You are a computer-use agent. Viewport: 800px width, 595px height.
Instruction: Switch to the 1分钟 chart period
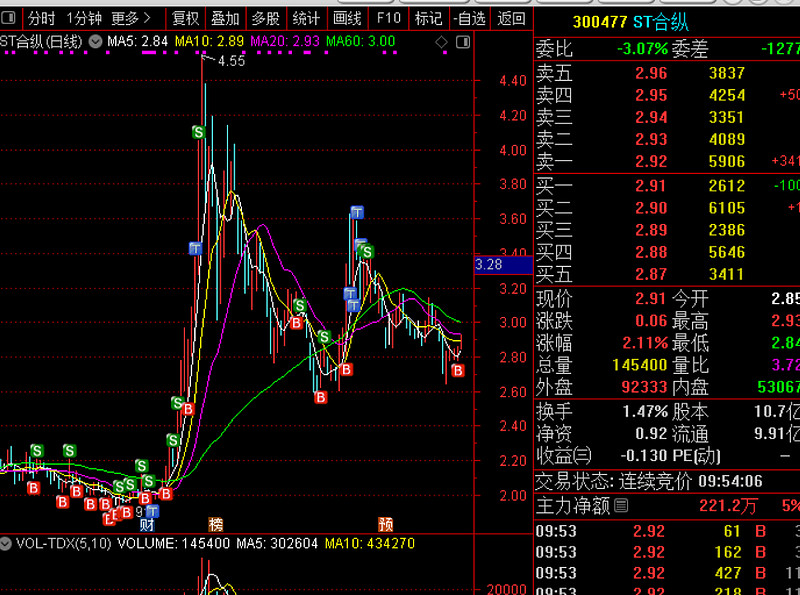pyautogui.click(x=84, y=19)
